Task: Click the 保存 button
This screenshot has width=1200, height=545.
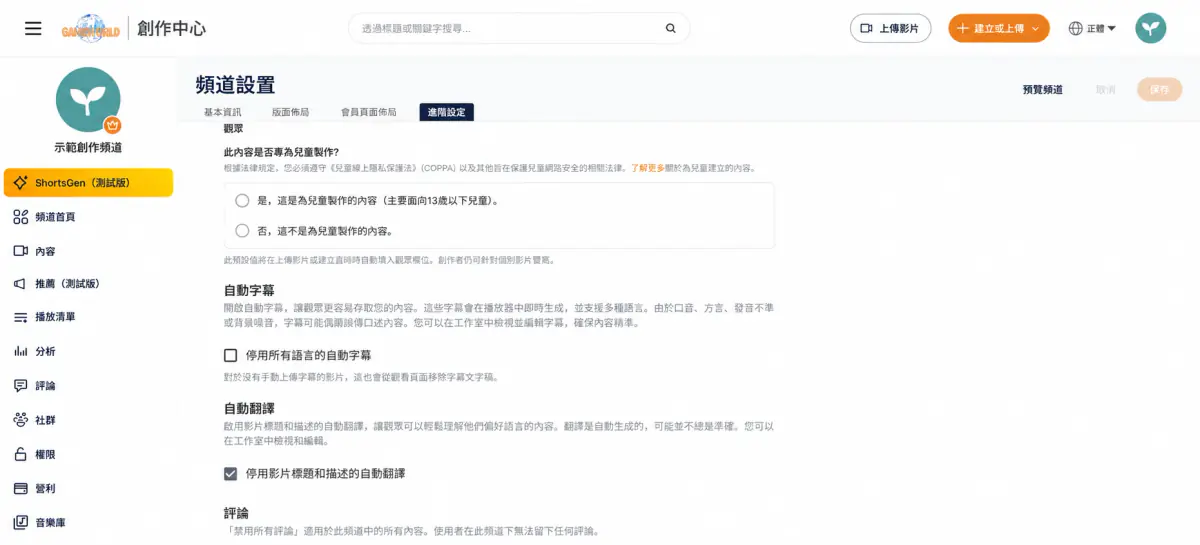Action: tap(1159, 90)
